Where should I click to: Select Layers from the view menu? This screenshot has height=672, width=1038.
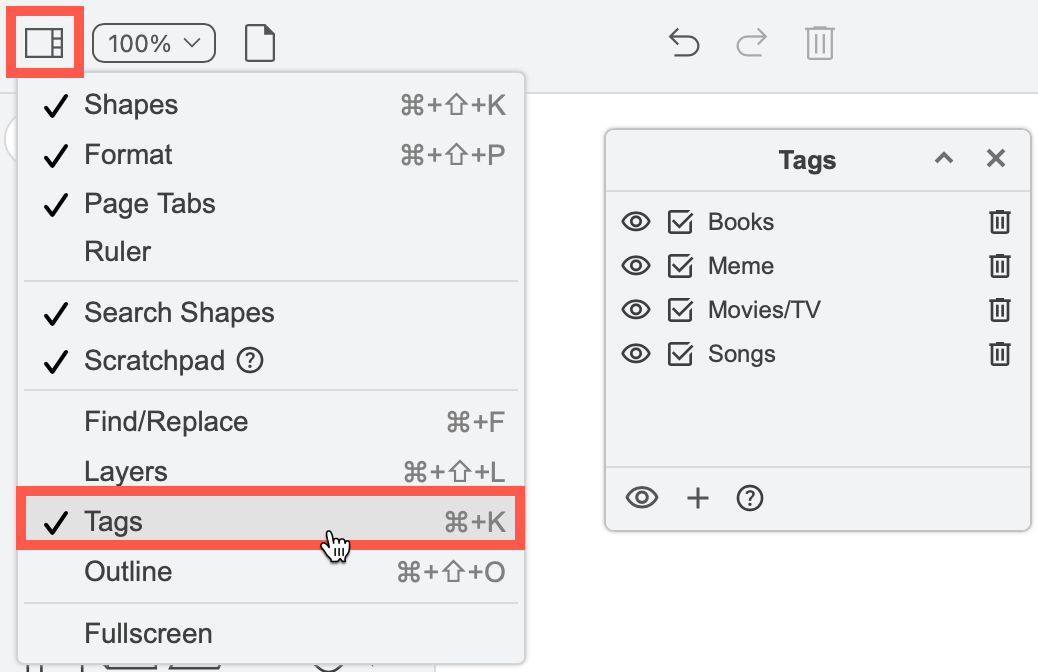click(x=125, y=471)
